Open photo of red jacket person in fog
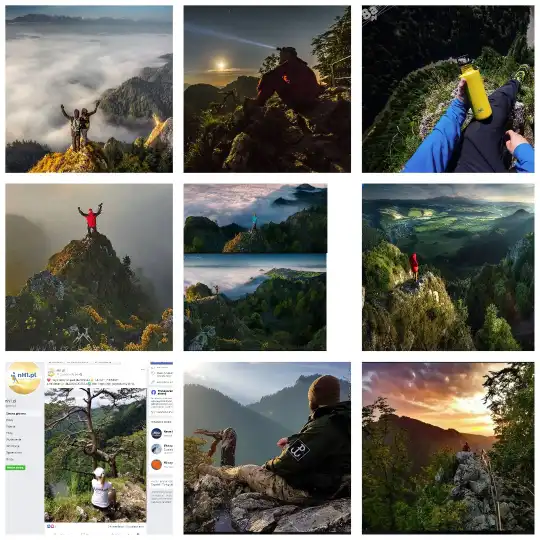The image size is (540, 540). 89,267
